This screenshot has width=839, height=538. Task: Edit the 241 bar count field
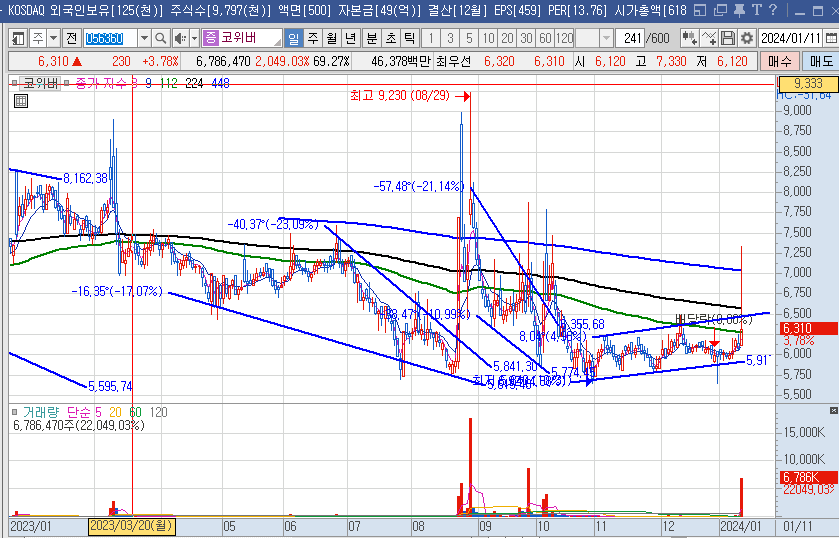630,38
